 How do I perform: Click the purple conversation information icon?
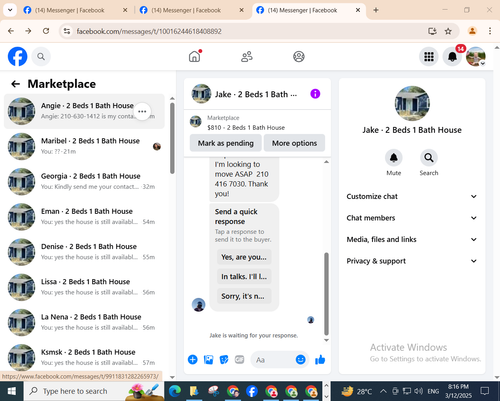tap(315, 94)
